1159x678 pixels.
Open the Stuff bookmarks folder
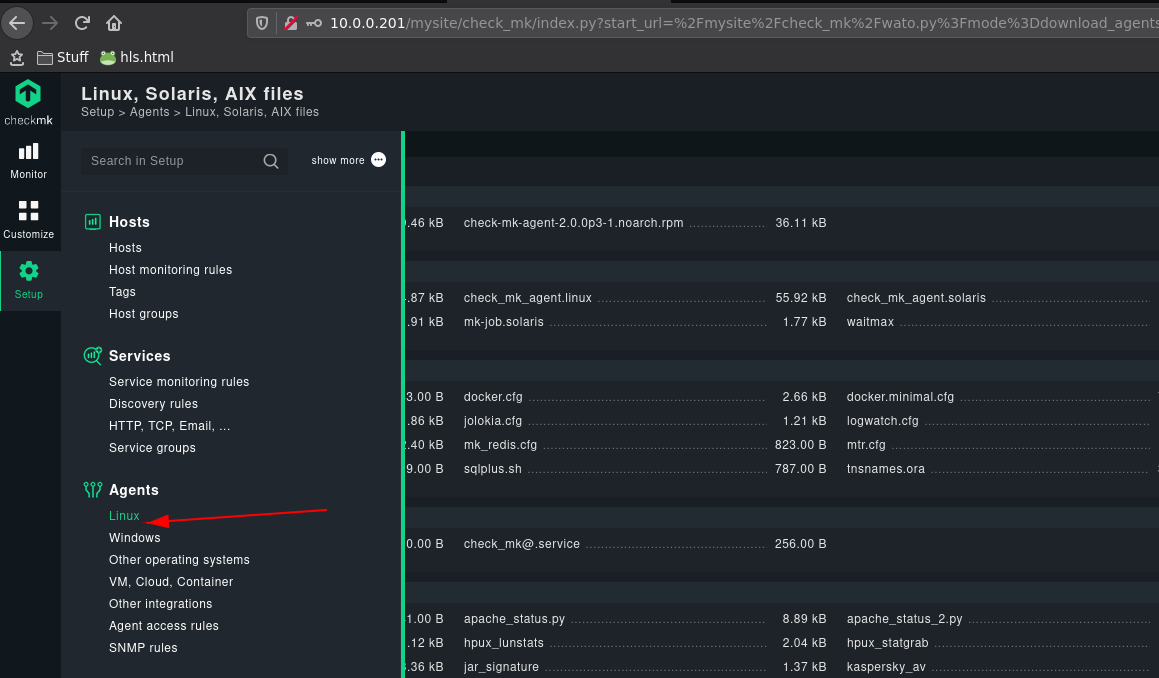pos(63,57)
